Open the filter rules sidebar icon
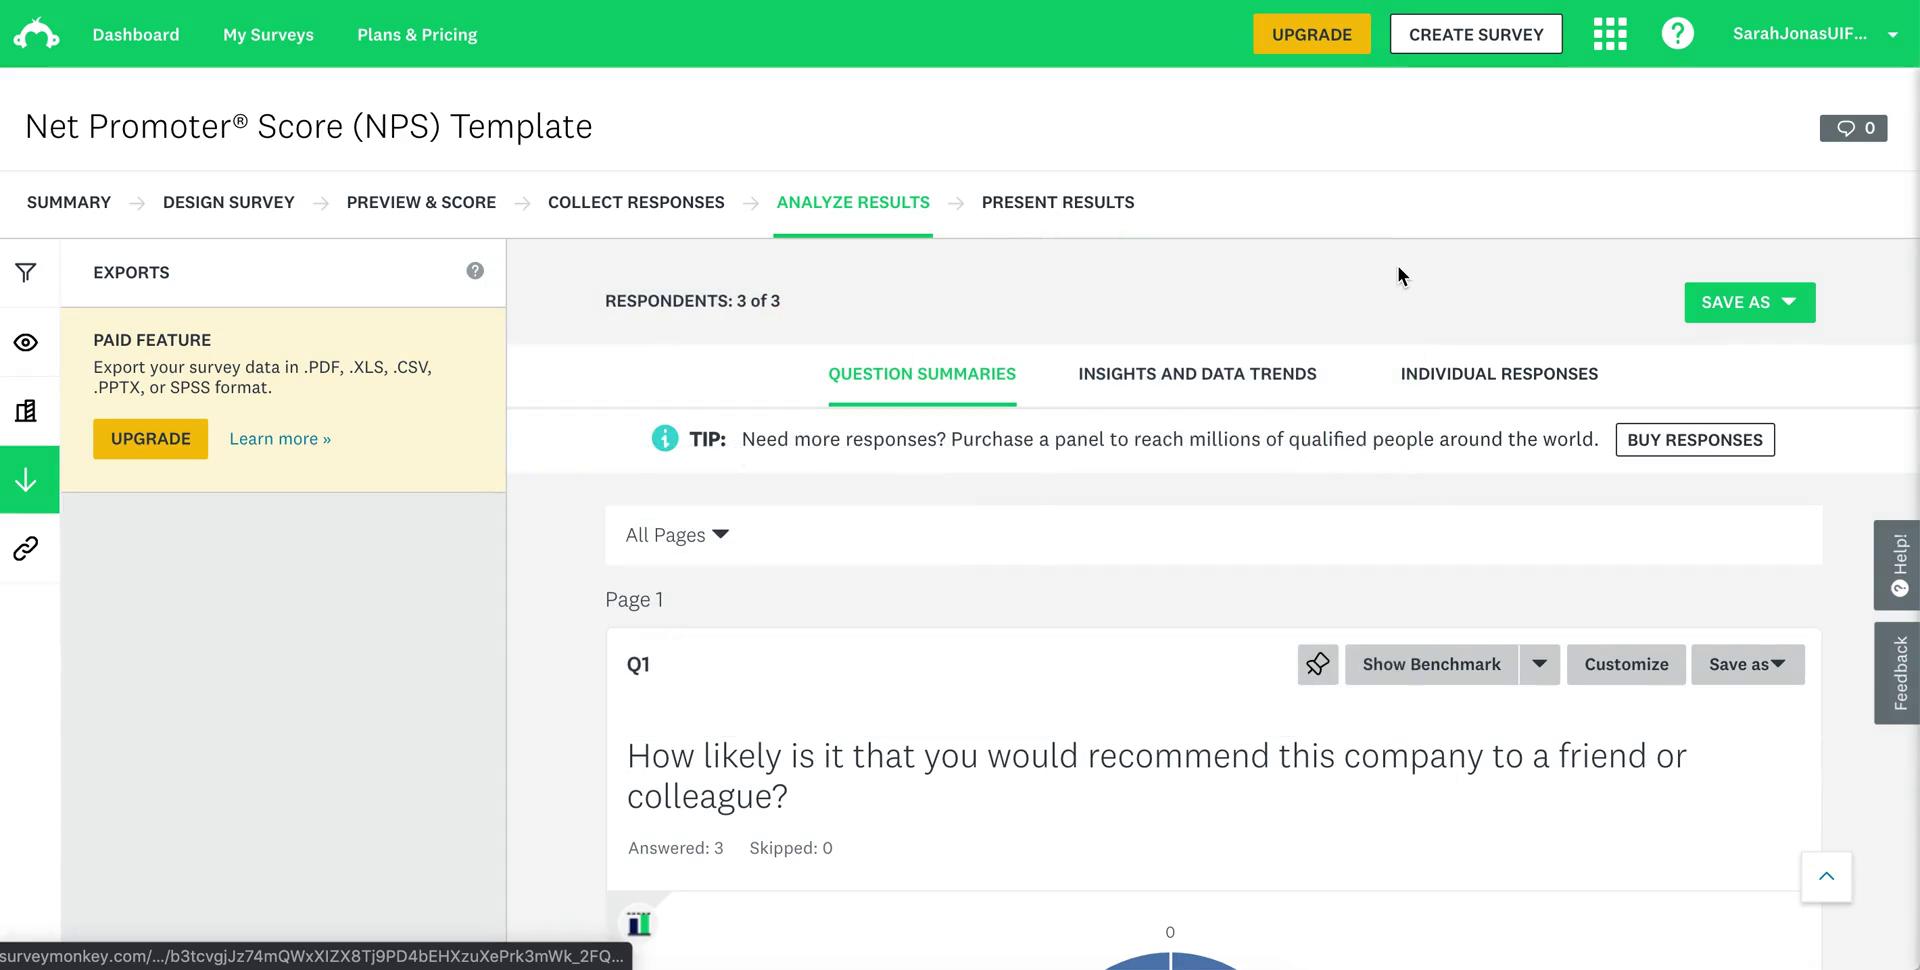This screenshot has height=970, width=1920. pyautogui.click(x=26, y=272)
